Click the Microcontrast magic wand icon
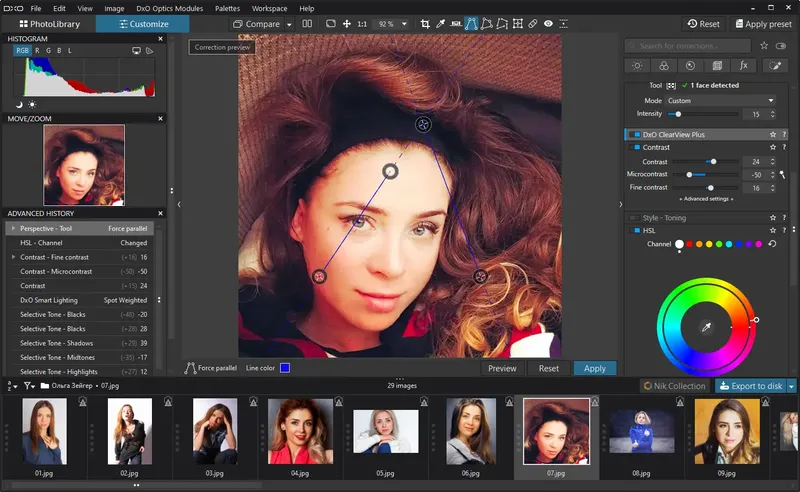This screenshot has width=800, height=492. coord(783,175)
